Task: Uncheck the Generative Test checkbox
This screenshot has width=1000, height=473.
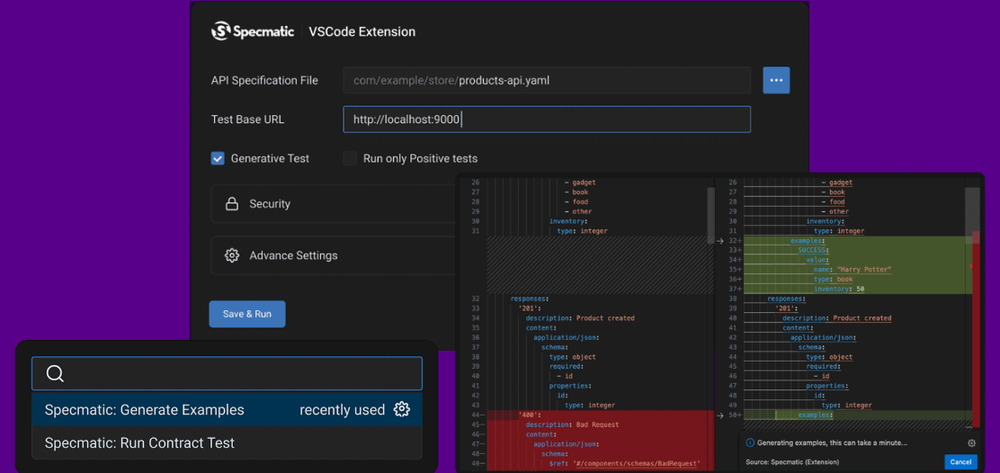Action: point(217,158)
